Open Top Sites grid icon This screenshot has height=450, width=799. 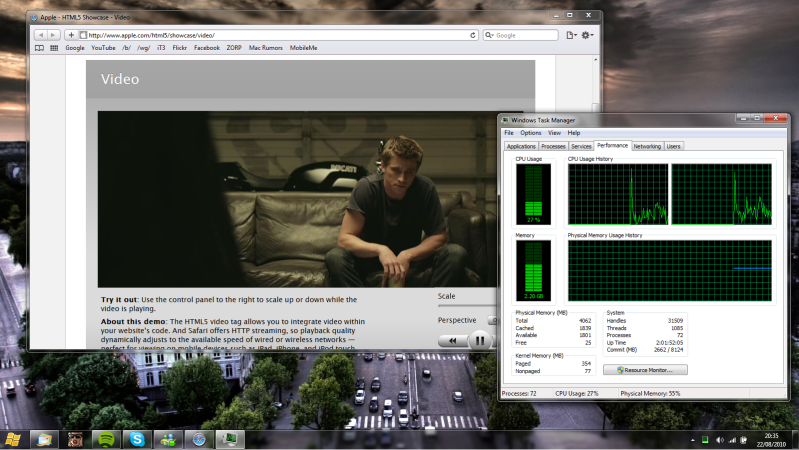click(x=54, y=48)
